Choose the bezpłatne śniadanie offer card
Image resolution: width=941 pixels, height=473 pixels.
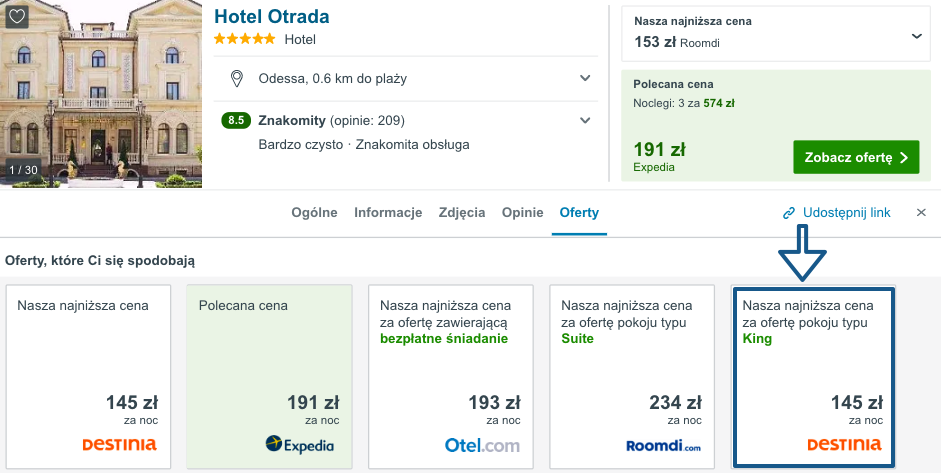[451, 377]
